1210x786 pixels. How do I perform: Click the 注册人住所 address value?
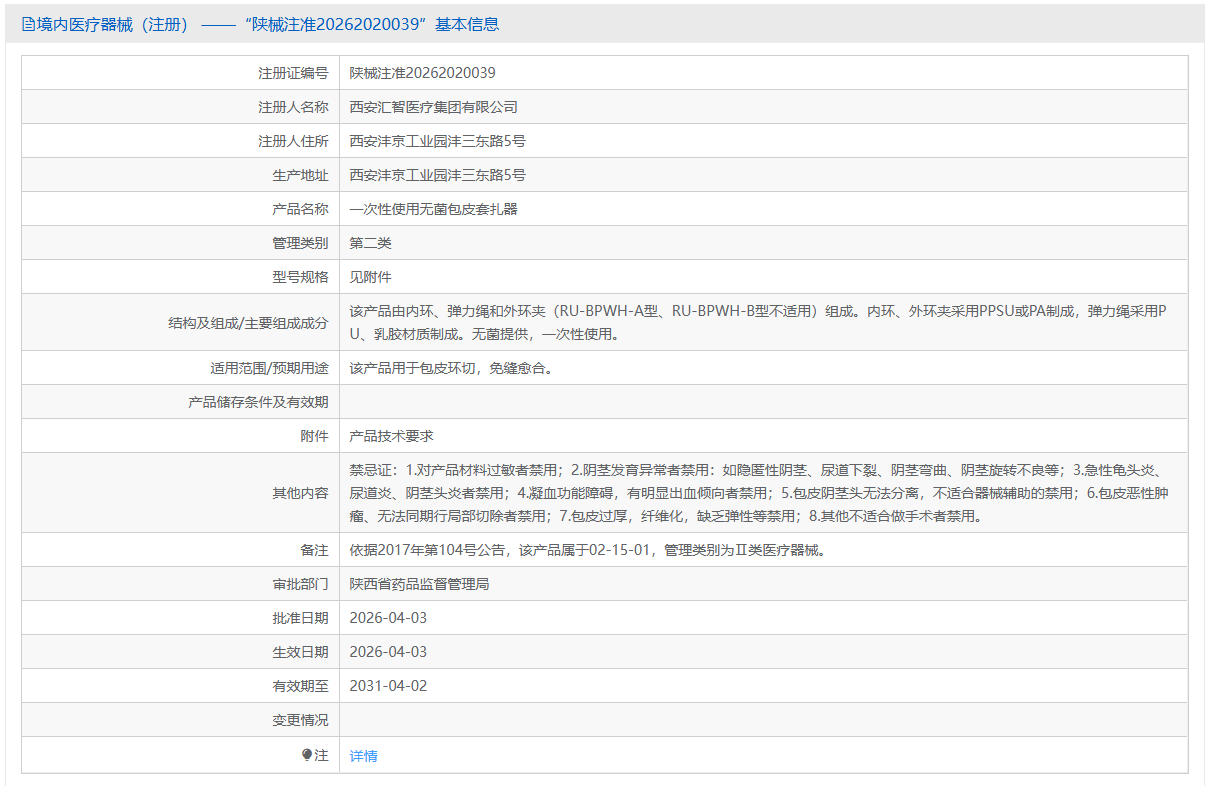tap(437, 141)
